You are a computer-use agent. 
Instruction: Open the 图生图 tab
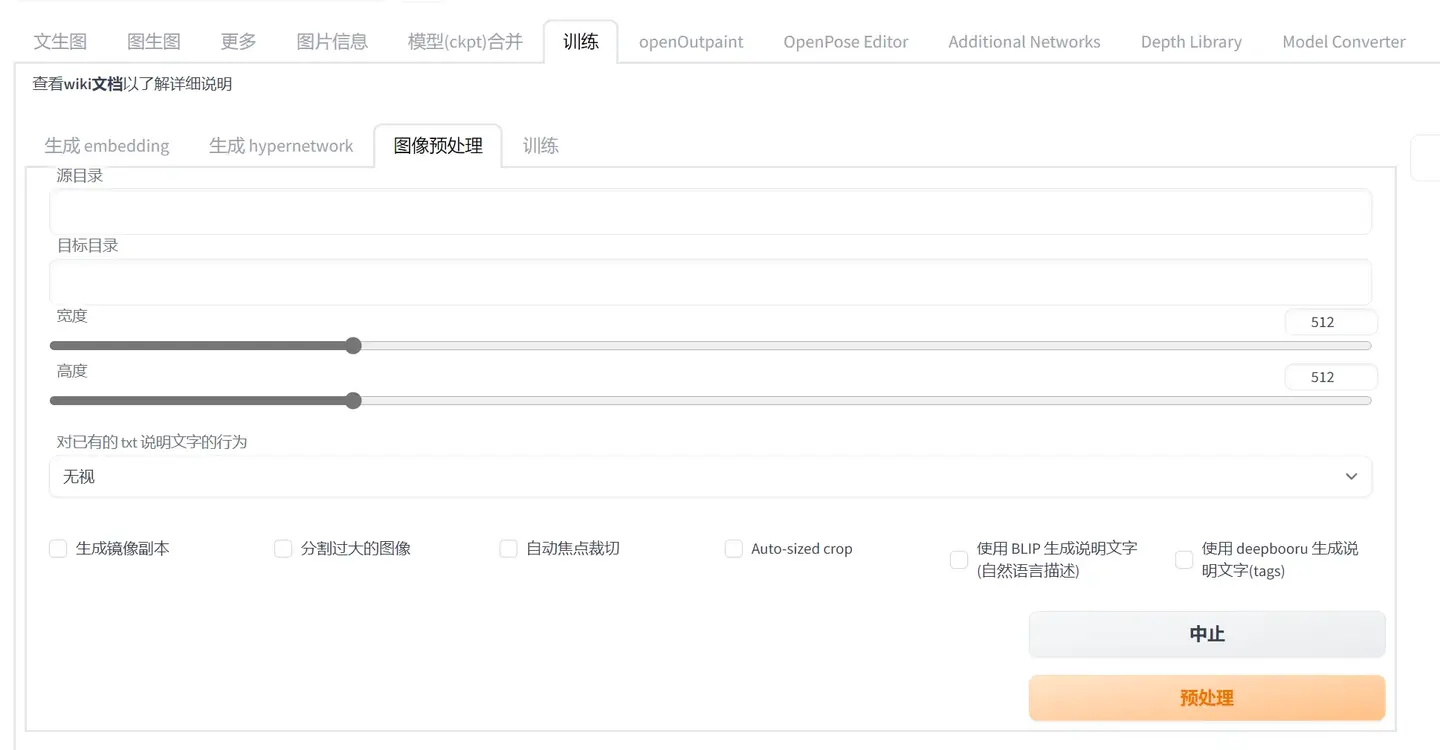coord(154,42)
